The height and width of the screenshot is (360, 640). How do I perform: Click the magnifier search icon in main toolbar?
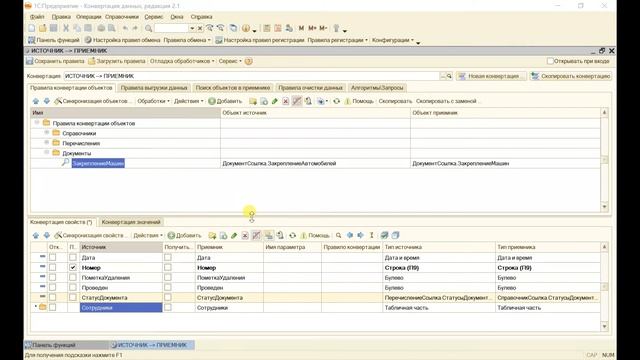tap(149, 28)
